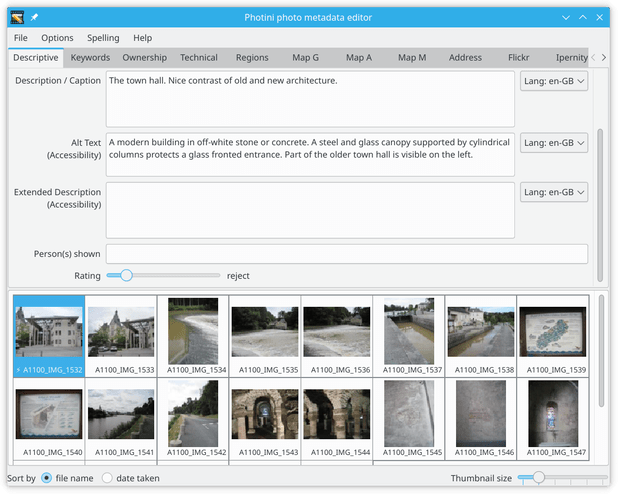The width and height of the screenshot is (618, 494).
Task: Select thumbnail A1100_IMG_1535
Action: 265,336
